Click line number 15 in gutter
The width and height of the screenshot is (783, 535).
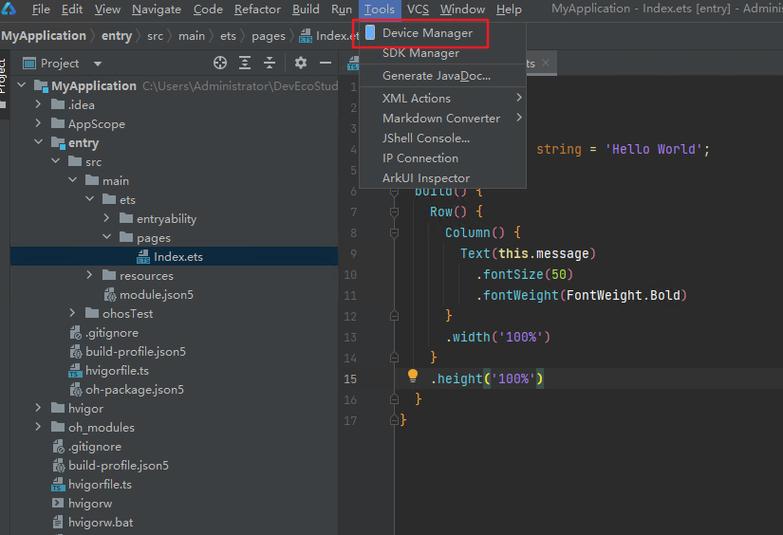click(x=351, y=379)
